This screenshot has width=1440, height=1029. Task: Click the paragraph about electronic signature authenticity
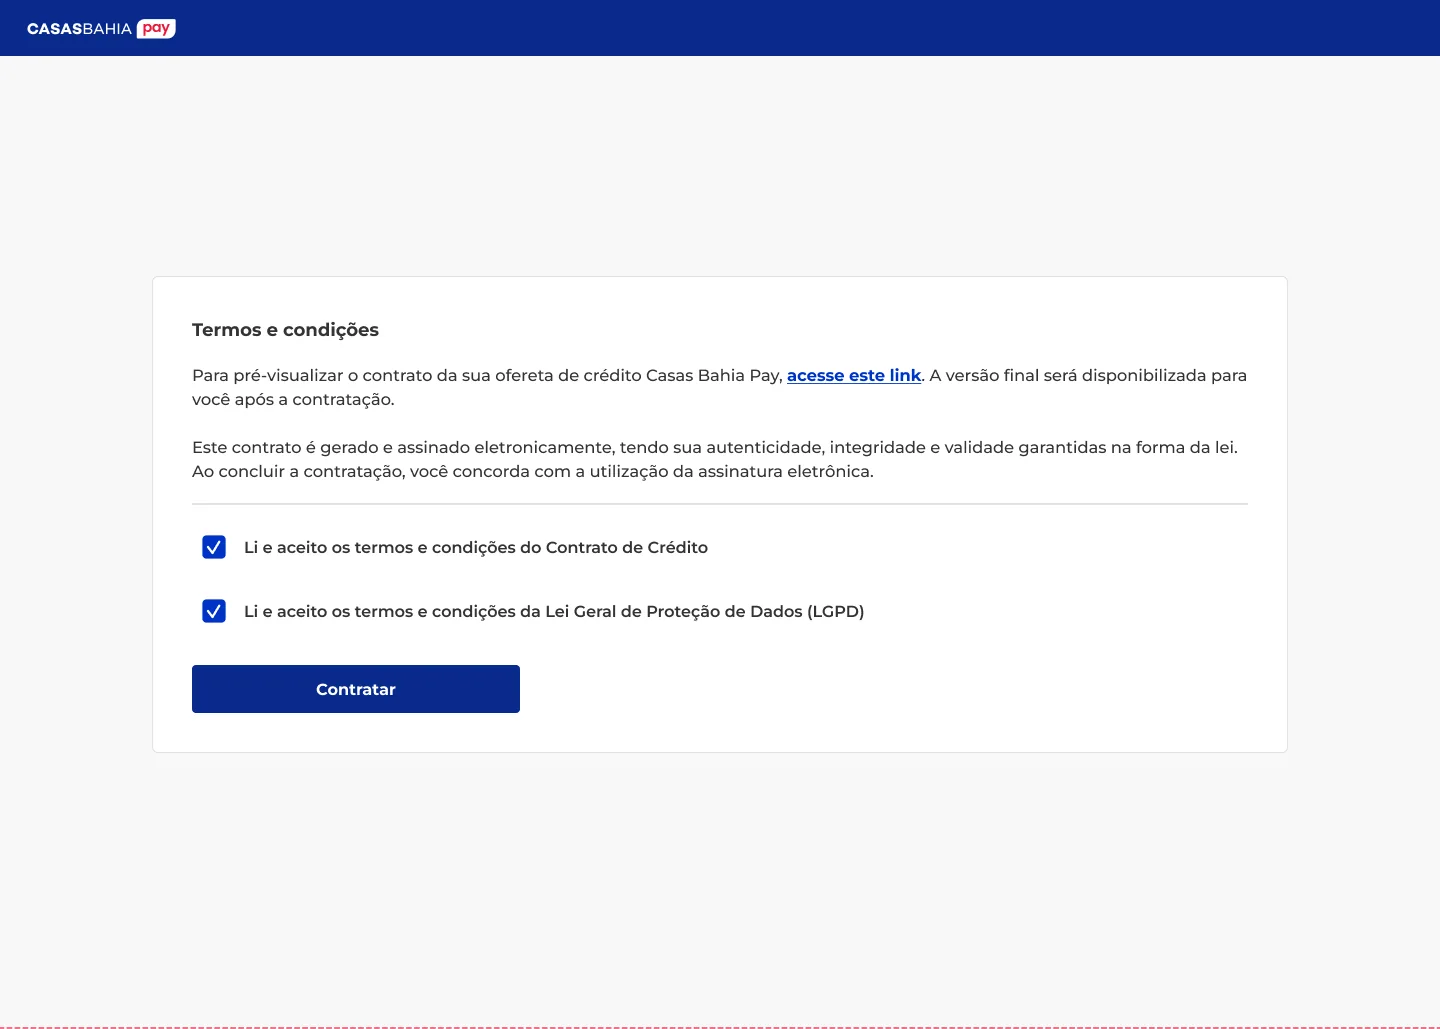tap(715, 459)
